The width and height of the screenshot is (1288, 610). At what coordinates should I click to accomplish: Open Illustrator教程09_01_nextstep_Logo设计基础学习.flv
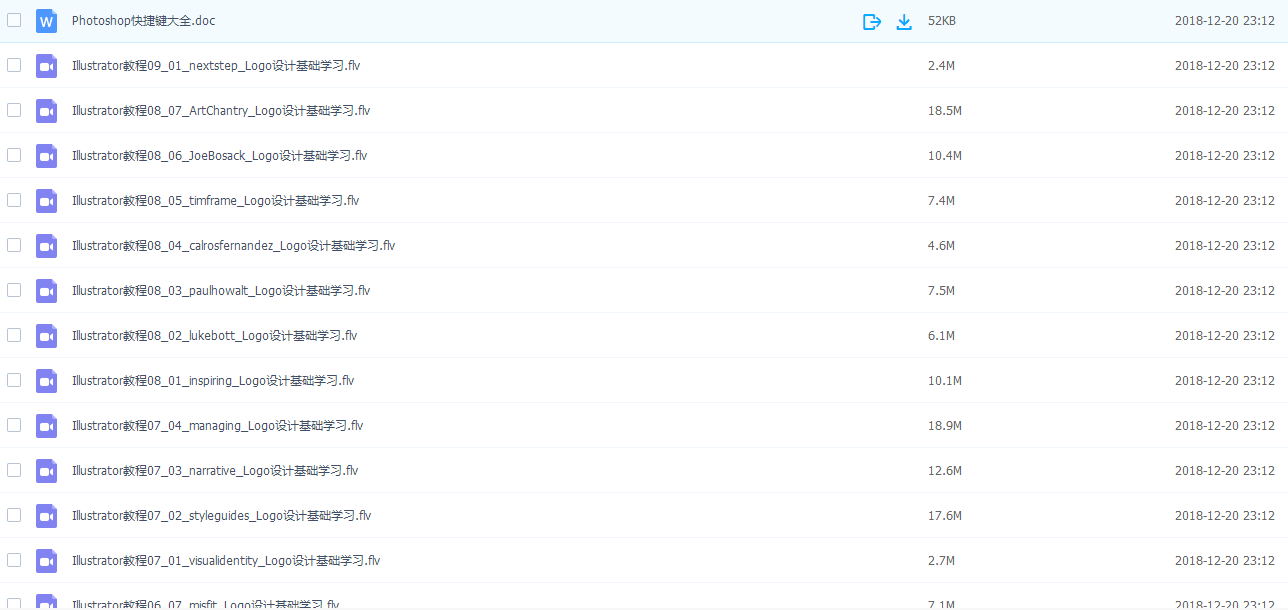click(216, 66)
